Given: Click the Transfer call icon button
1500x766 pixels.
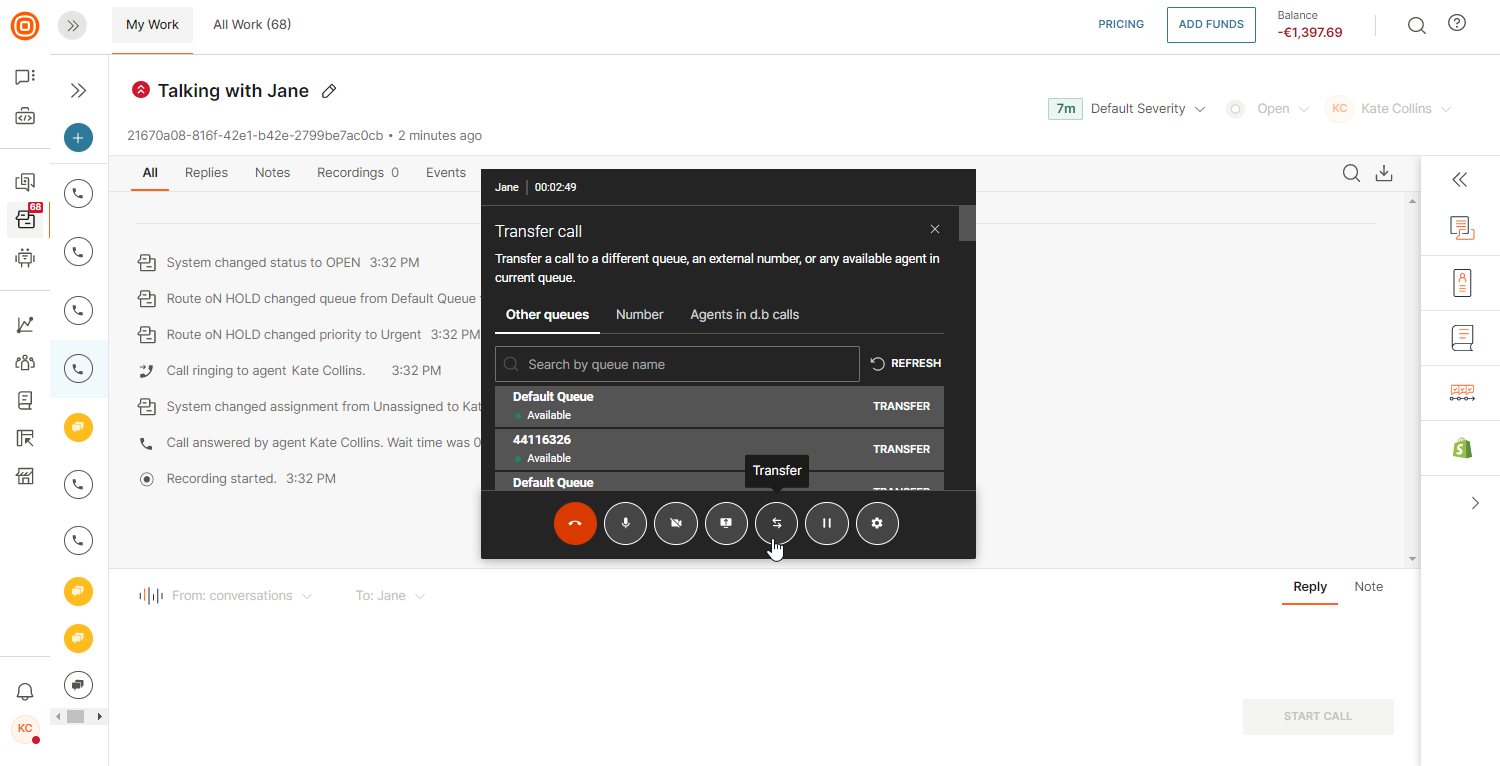Looking at the screenshot, I should (777, 523).
